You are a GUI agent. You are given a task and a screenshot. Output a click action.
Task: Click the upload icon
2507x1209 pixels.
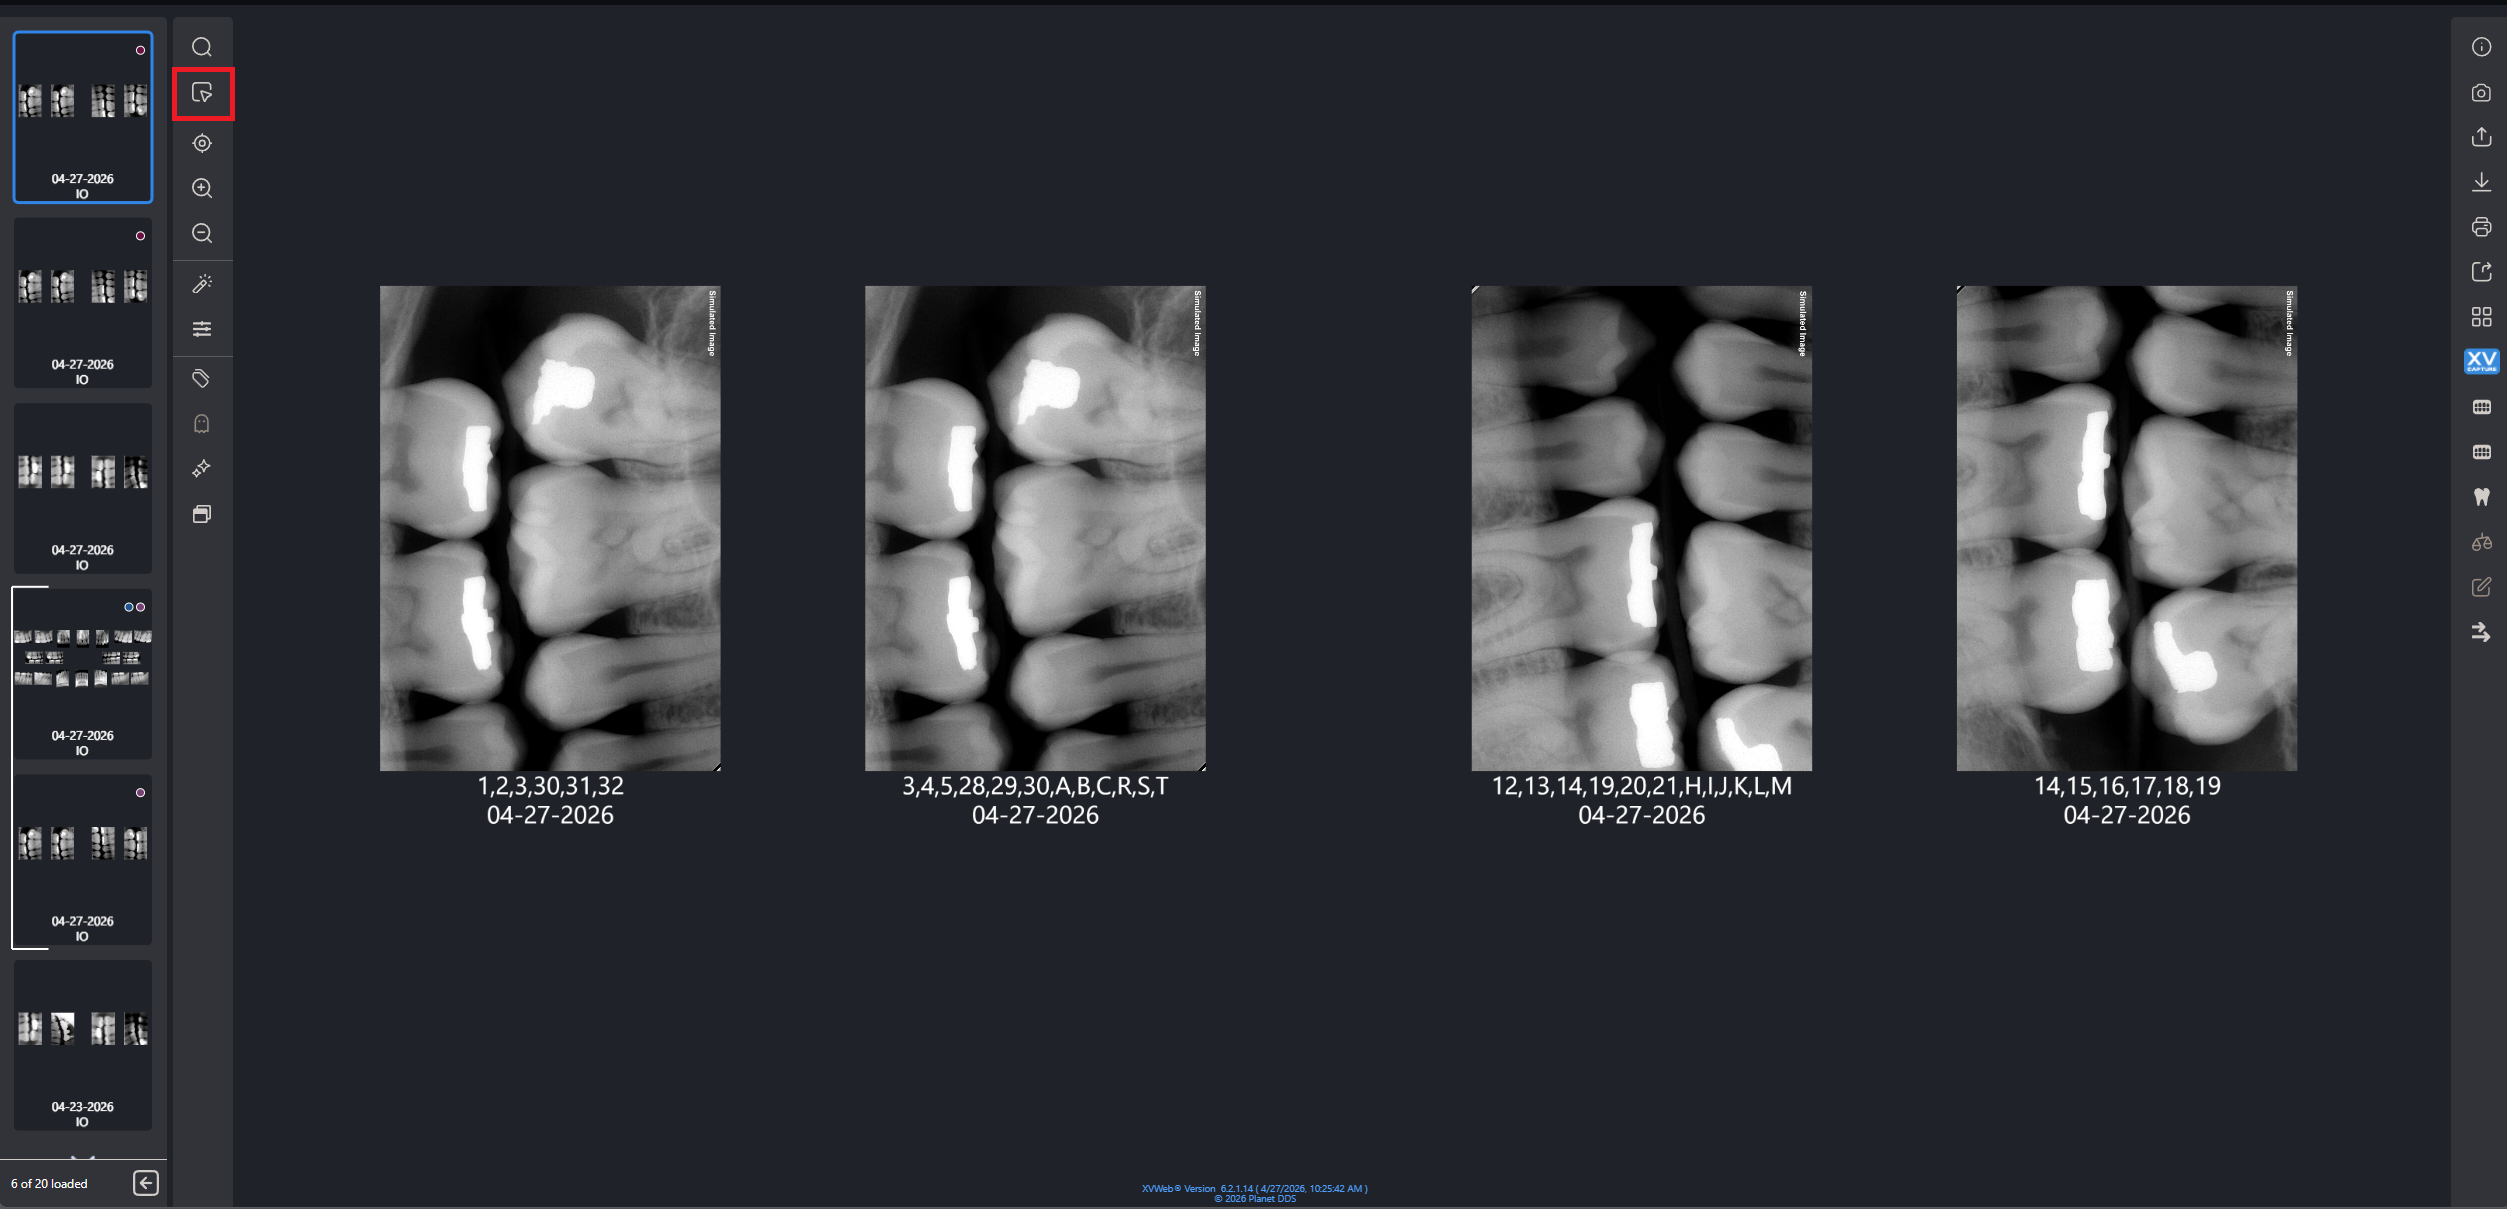pos(2481,137)
